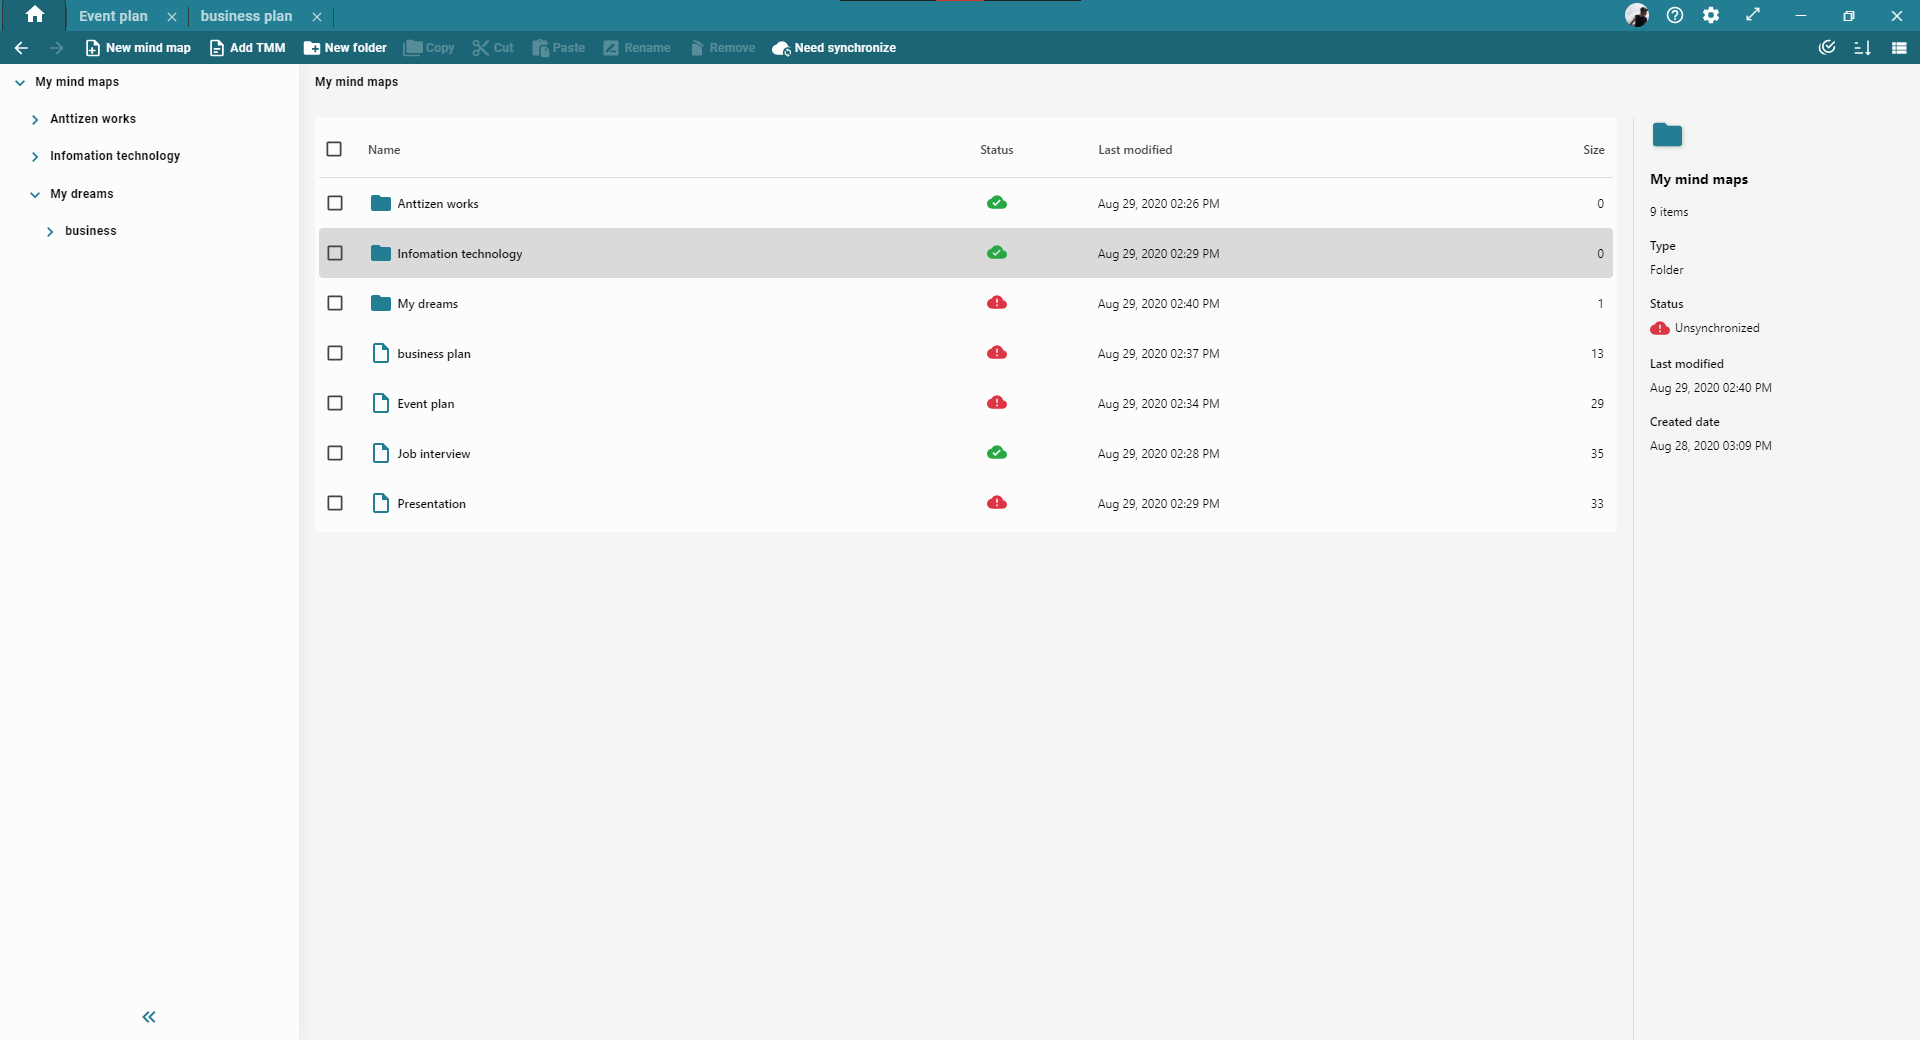This screenshot has width=1920, height=1040.
Task: Switch to the business plan tab
Action: [246, 16]
